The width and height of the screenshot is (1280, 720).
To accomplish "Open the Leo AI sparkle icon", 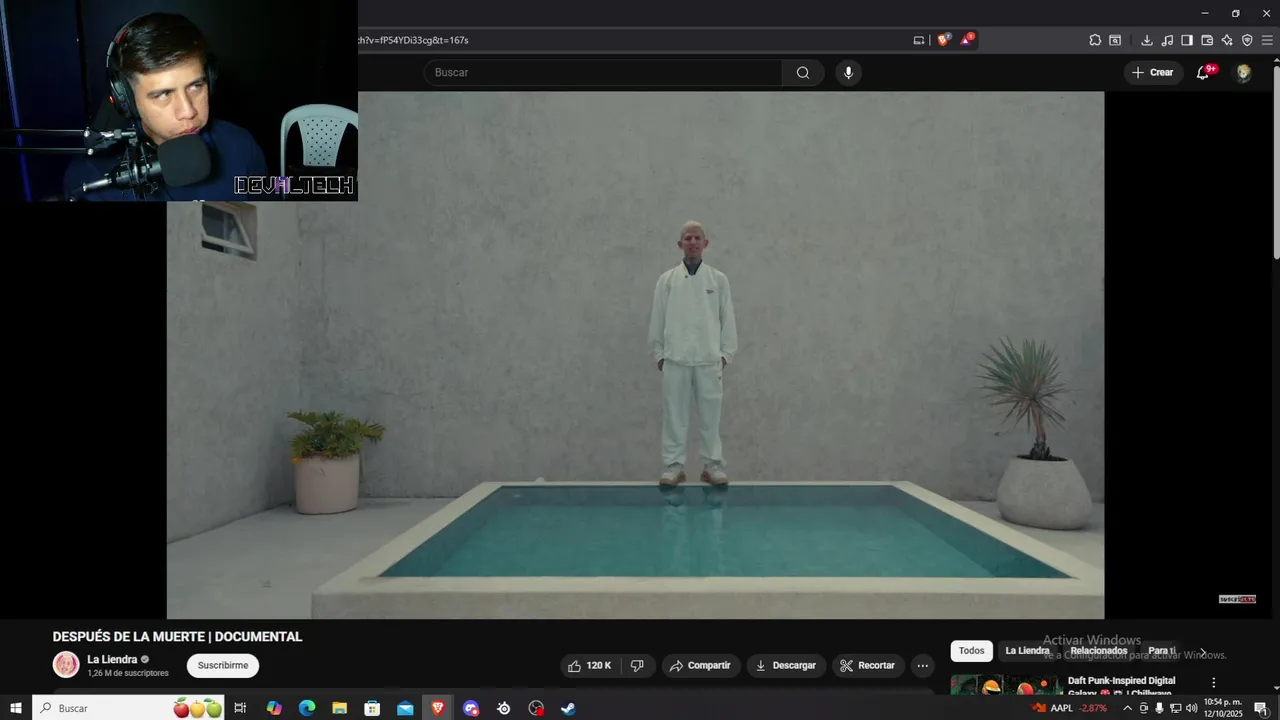I will click(1227, 40).
